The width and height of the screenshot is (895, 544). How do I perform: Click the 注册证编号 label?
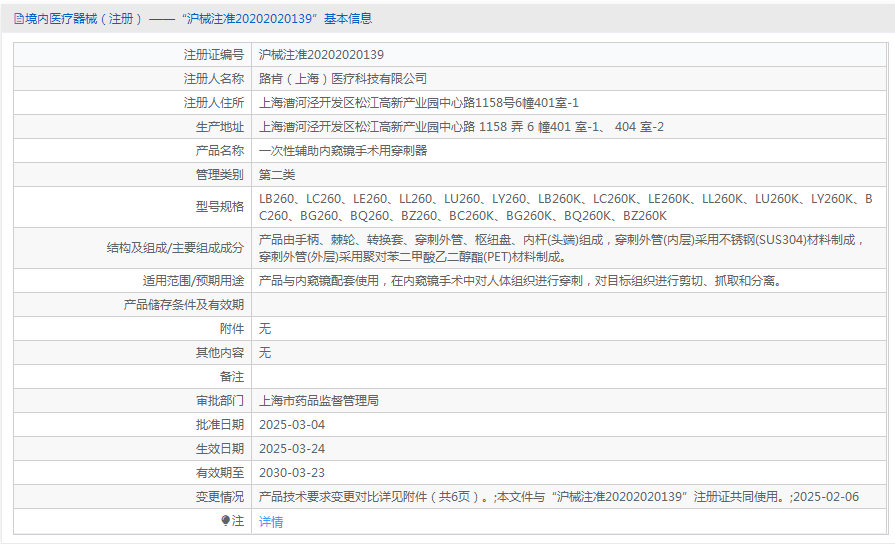[x=213, y=55]
